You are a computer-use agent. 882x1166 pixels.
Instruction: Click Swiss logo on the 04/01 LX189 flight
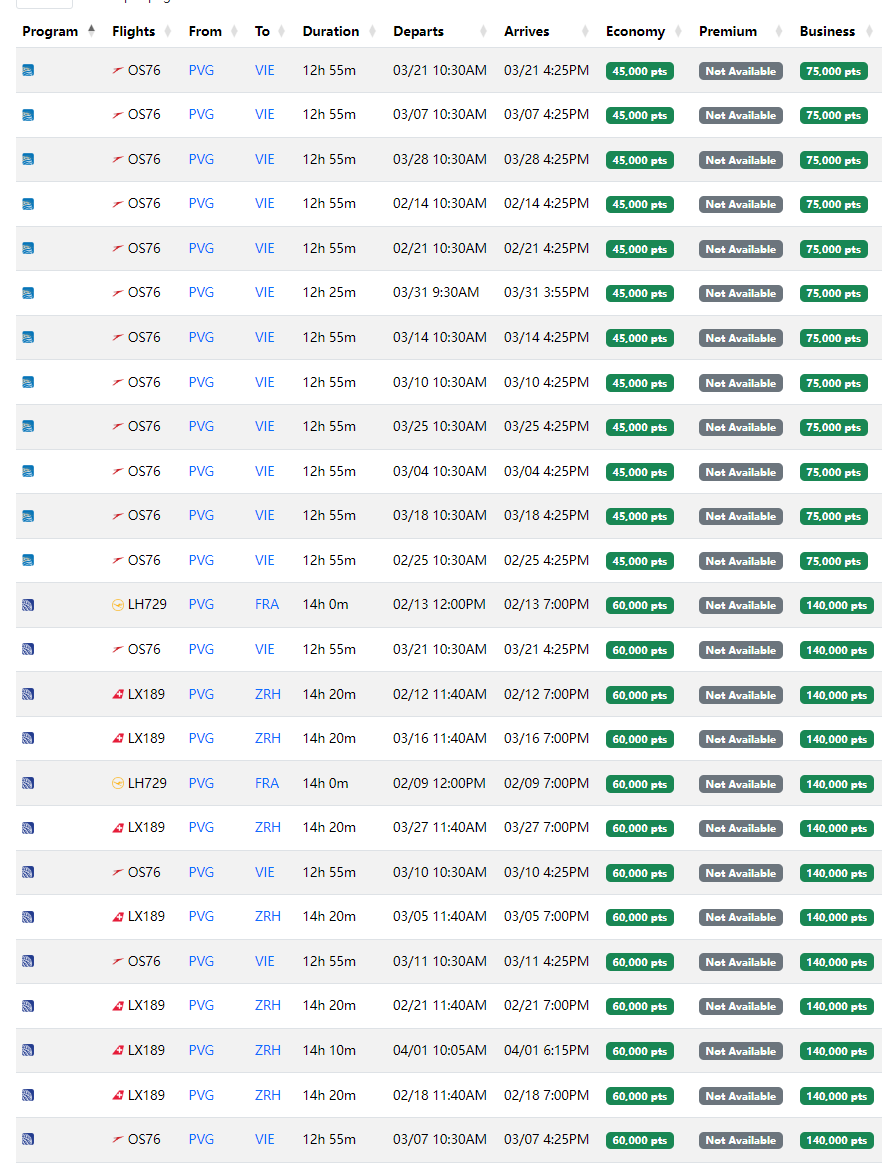coord(118,1051)
